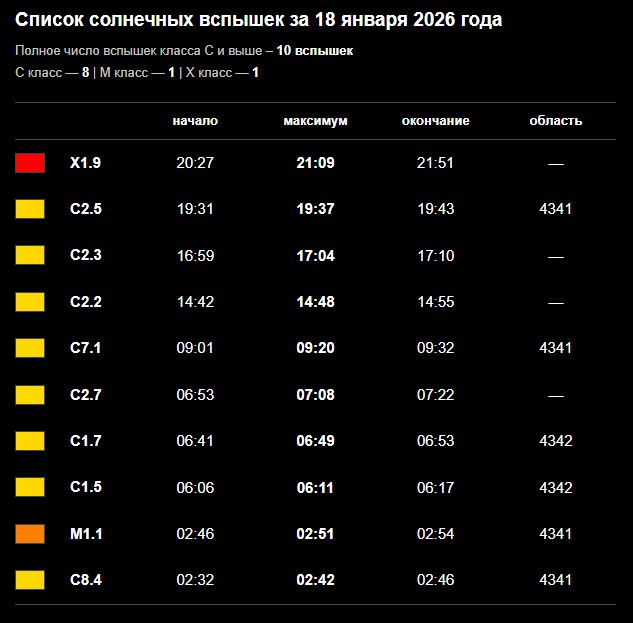The height and width of the screenshot is (623, 633).
Task: Click the yellow C8.4 flare color indicator
Action: point(30,580)
